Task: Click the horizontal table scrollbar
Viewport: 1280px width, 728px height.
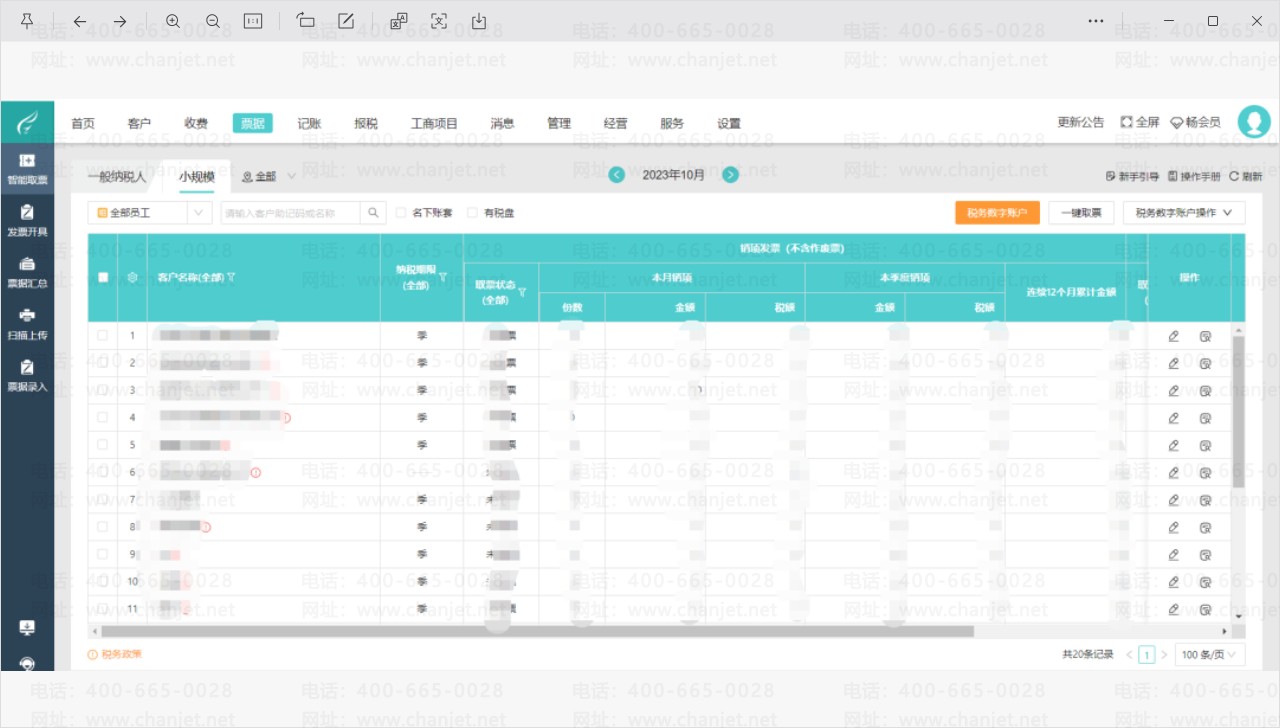Action: [538, 631]
